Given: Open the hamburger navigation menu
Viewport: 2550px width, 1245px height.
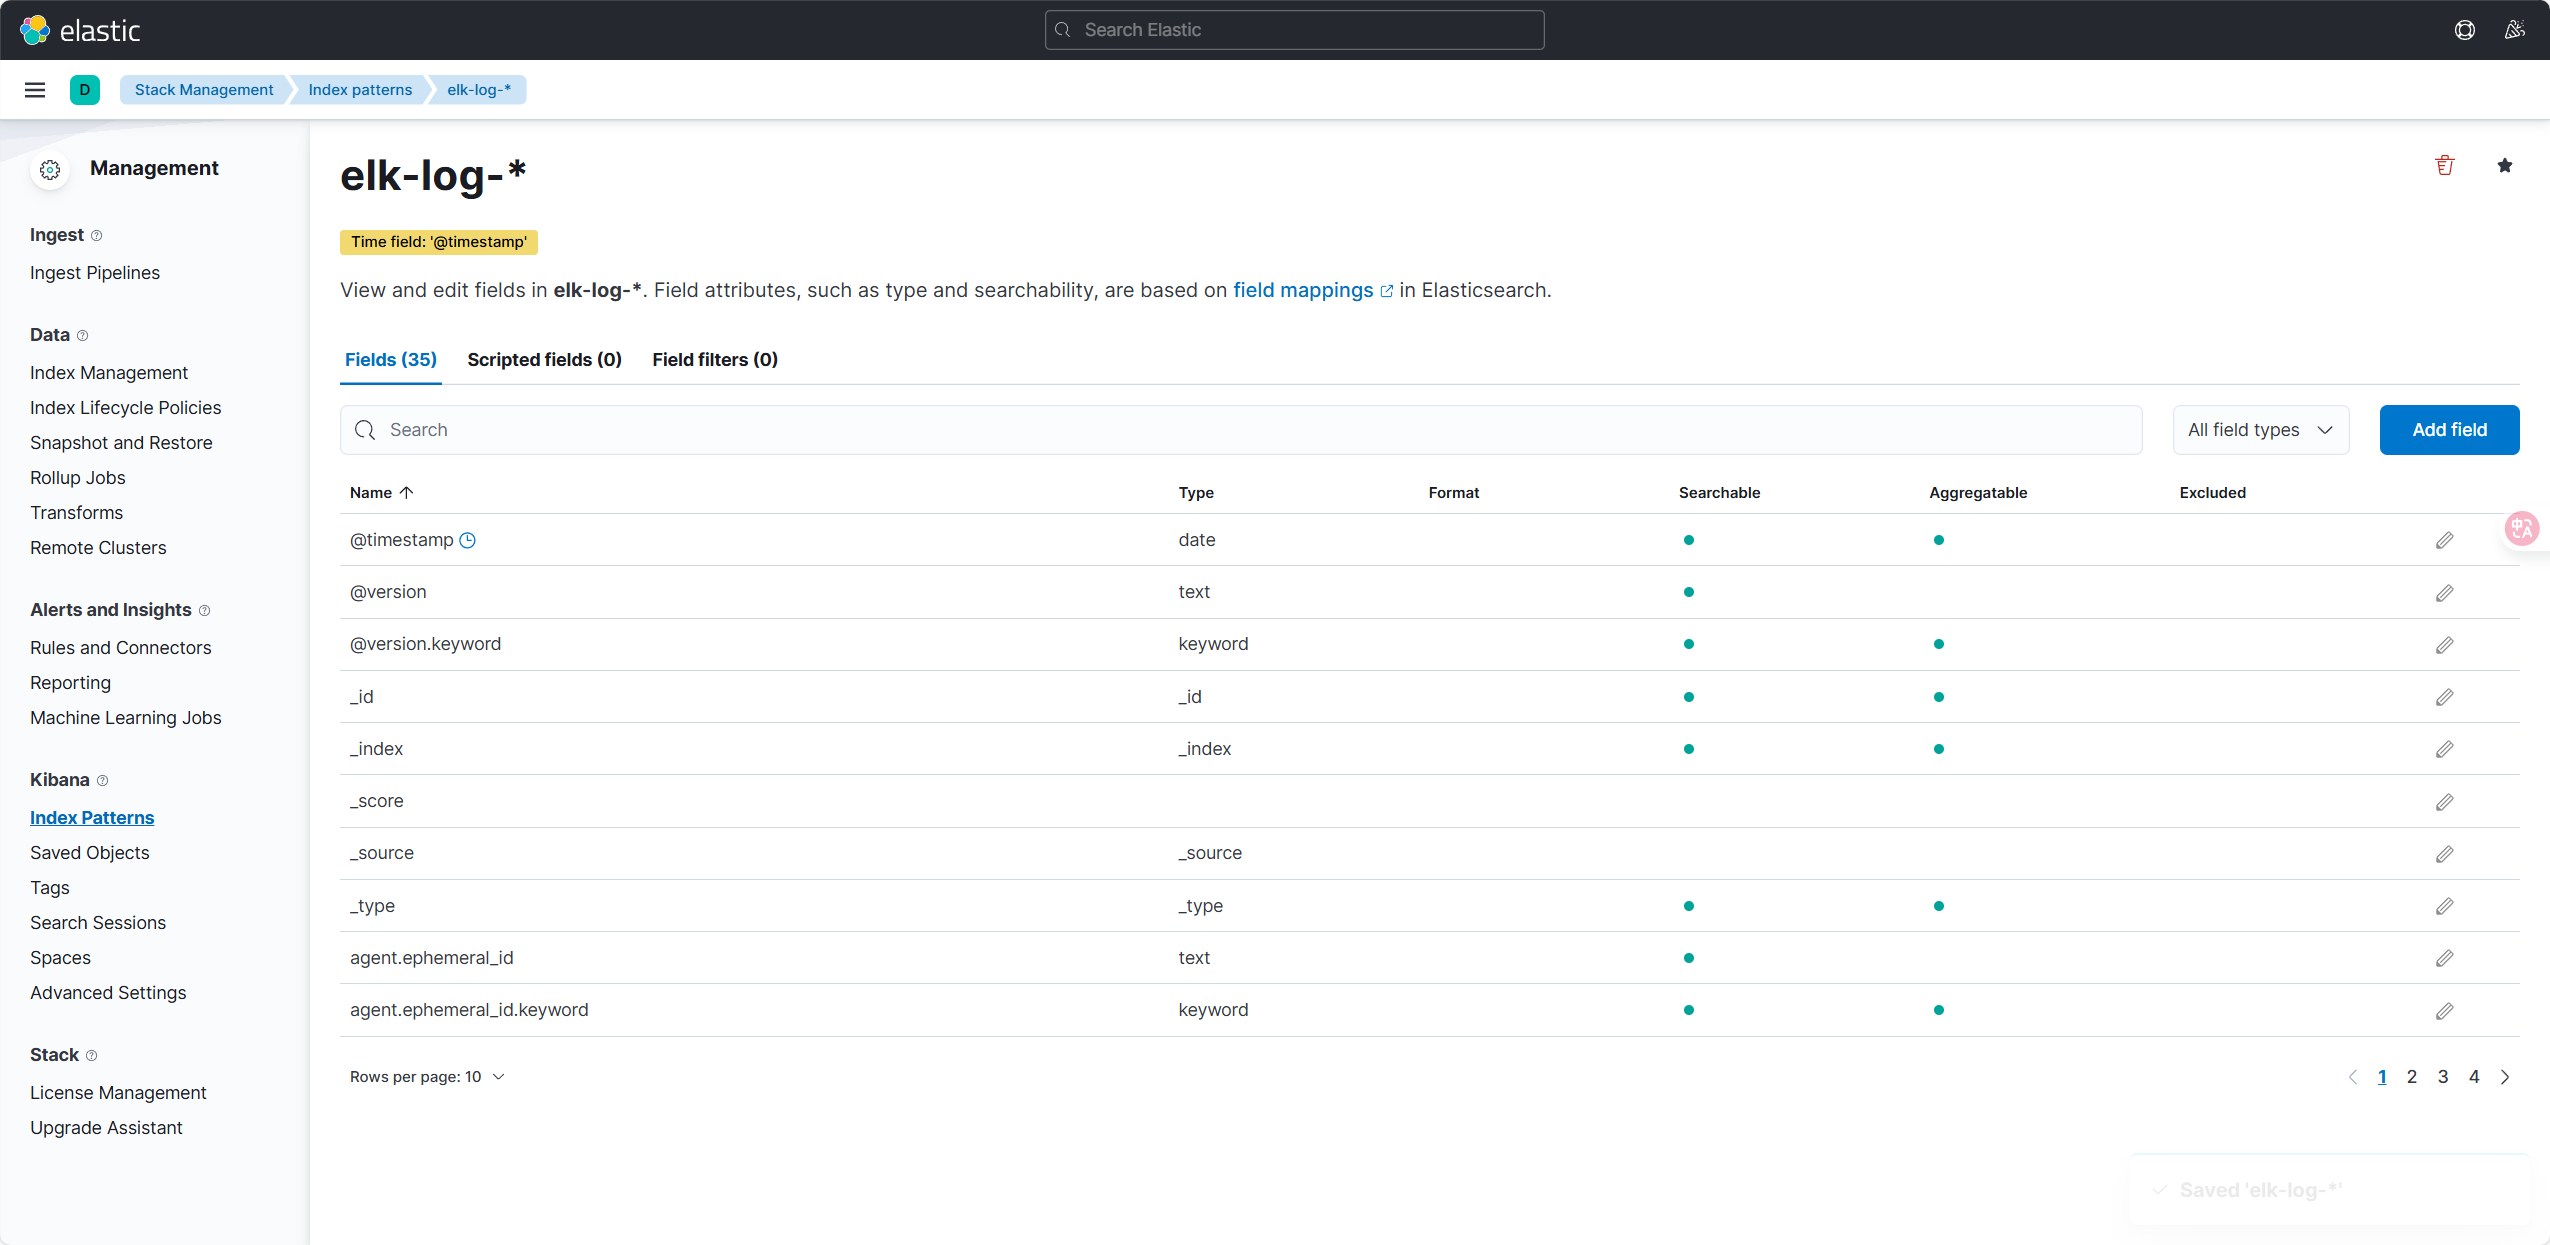Looking at the screenshot, I should click(35, 90).
